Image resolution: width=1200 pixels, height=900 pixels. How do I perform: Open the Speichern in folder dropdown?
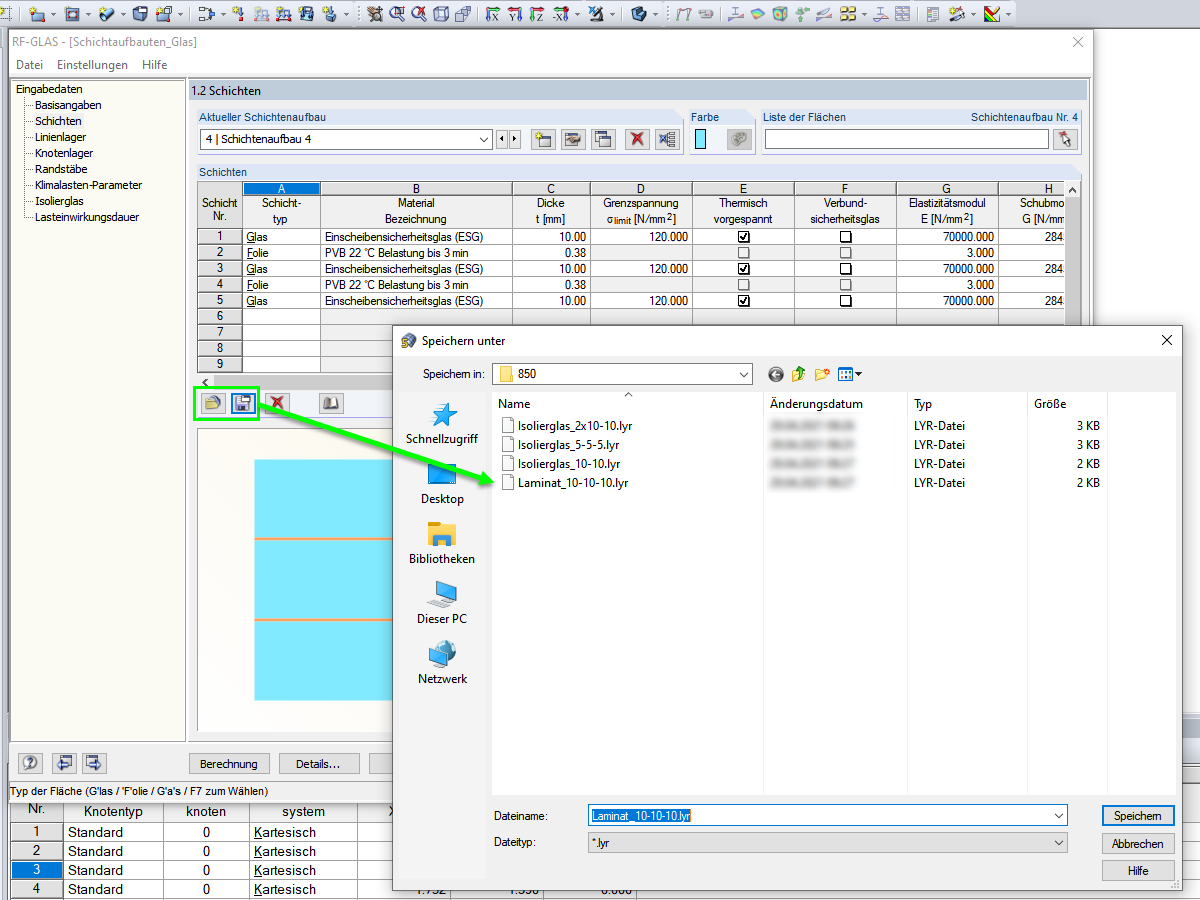point(743,374)
